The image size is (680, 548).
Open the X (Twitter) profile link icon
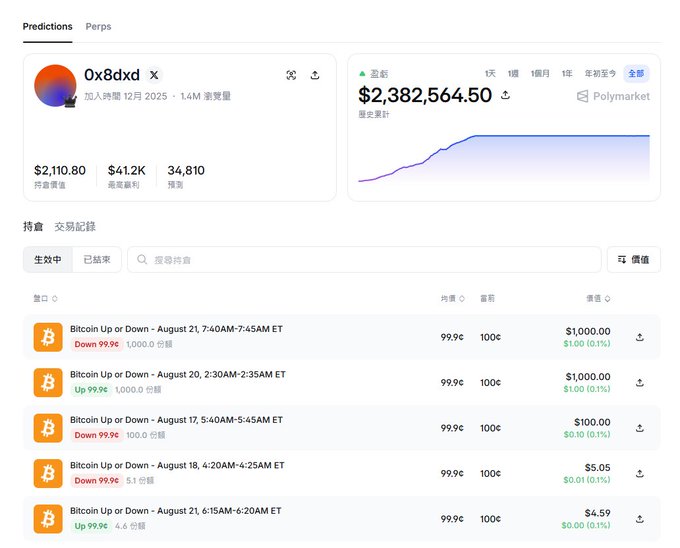(154, 75)
